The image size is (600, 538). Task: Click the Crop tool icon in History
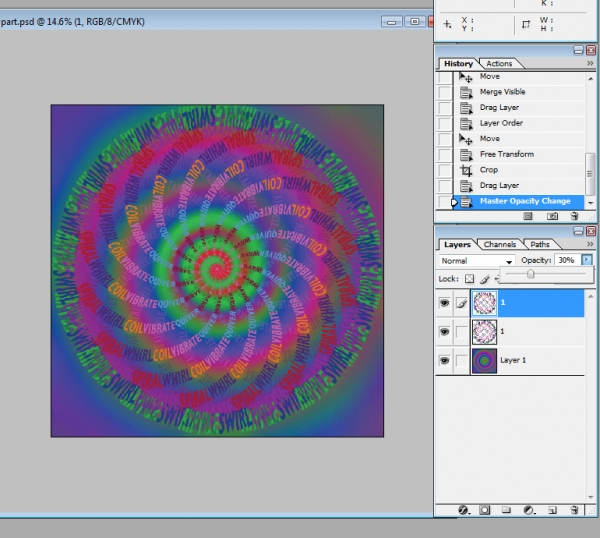click(x=466, y=170)
